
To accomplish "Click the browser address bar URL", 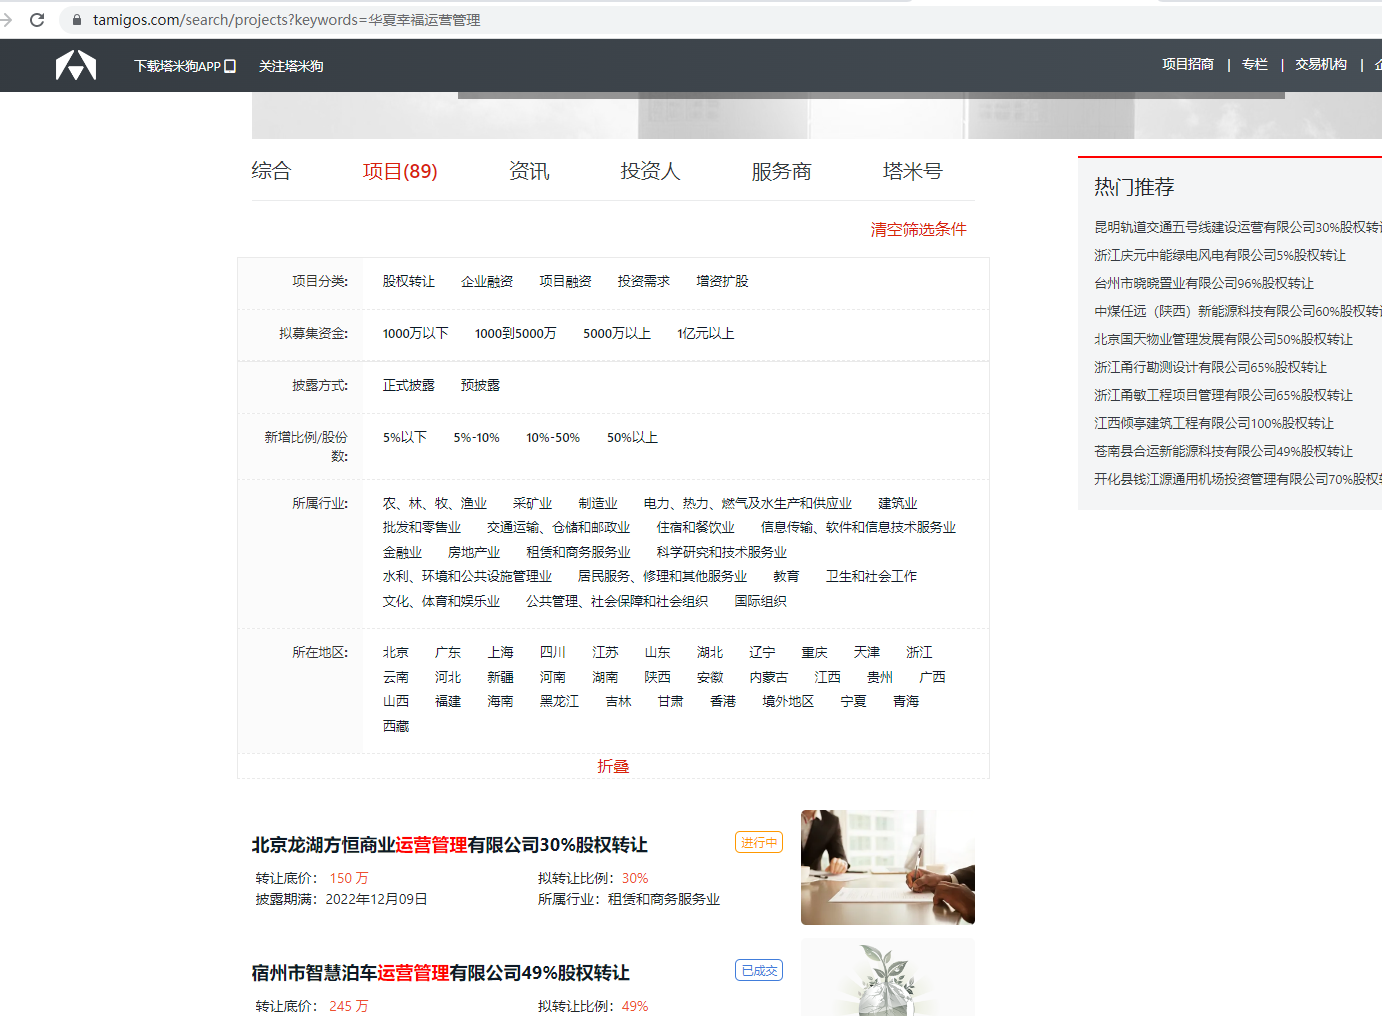I will [x=287, y=20].
